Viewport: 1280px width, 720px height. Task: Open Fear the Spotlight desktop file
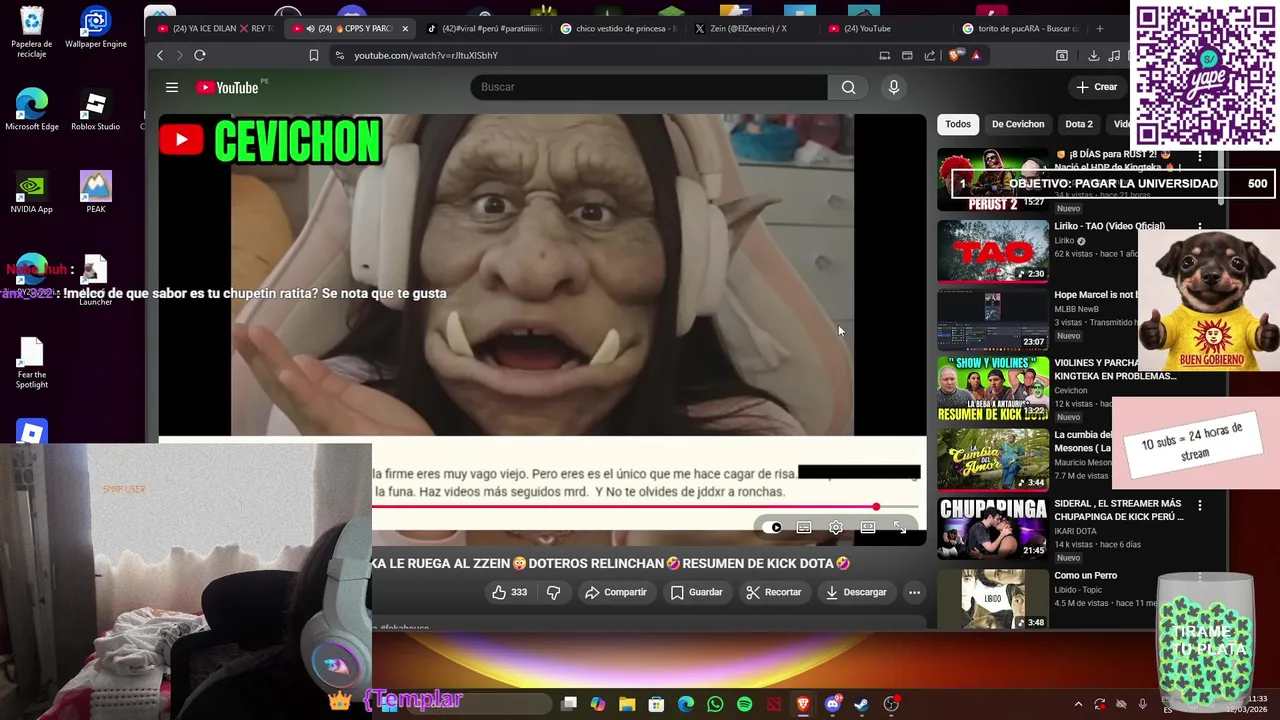(x=32, y=364)
